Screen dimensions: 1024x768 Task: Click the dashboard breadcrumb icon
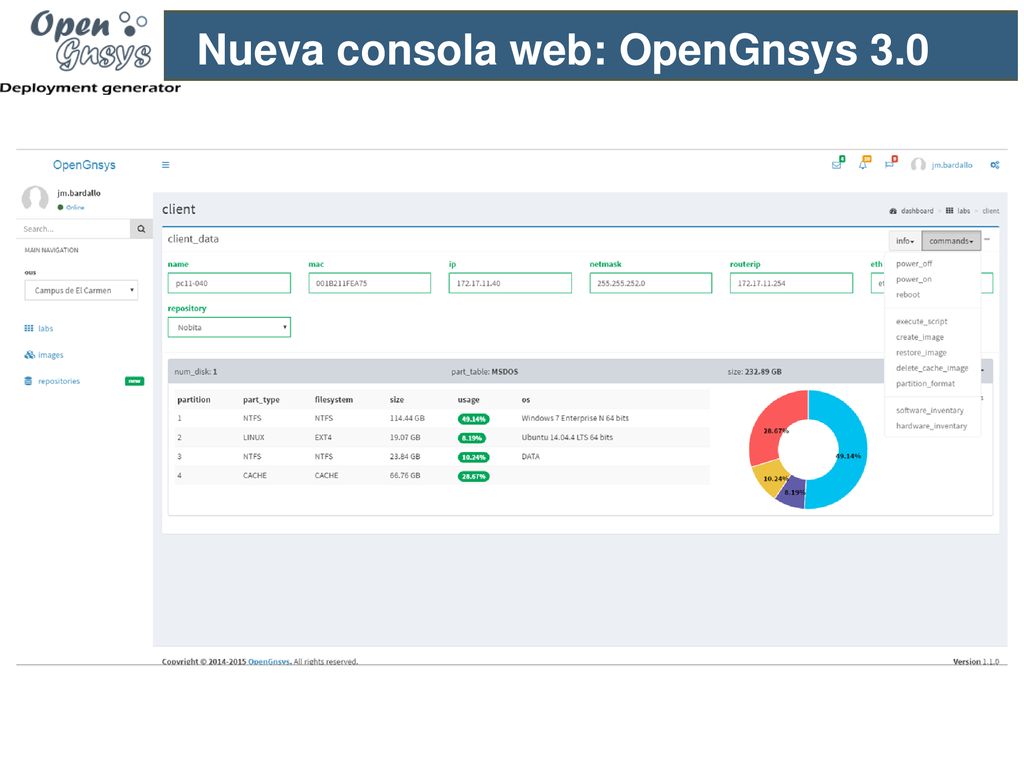[x=893, y=211]
